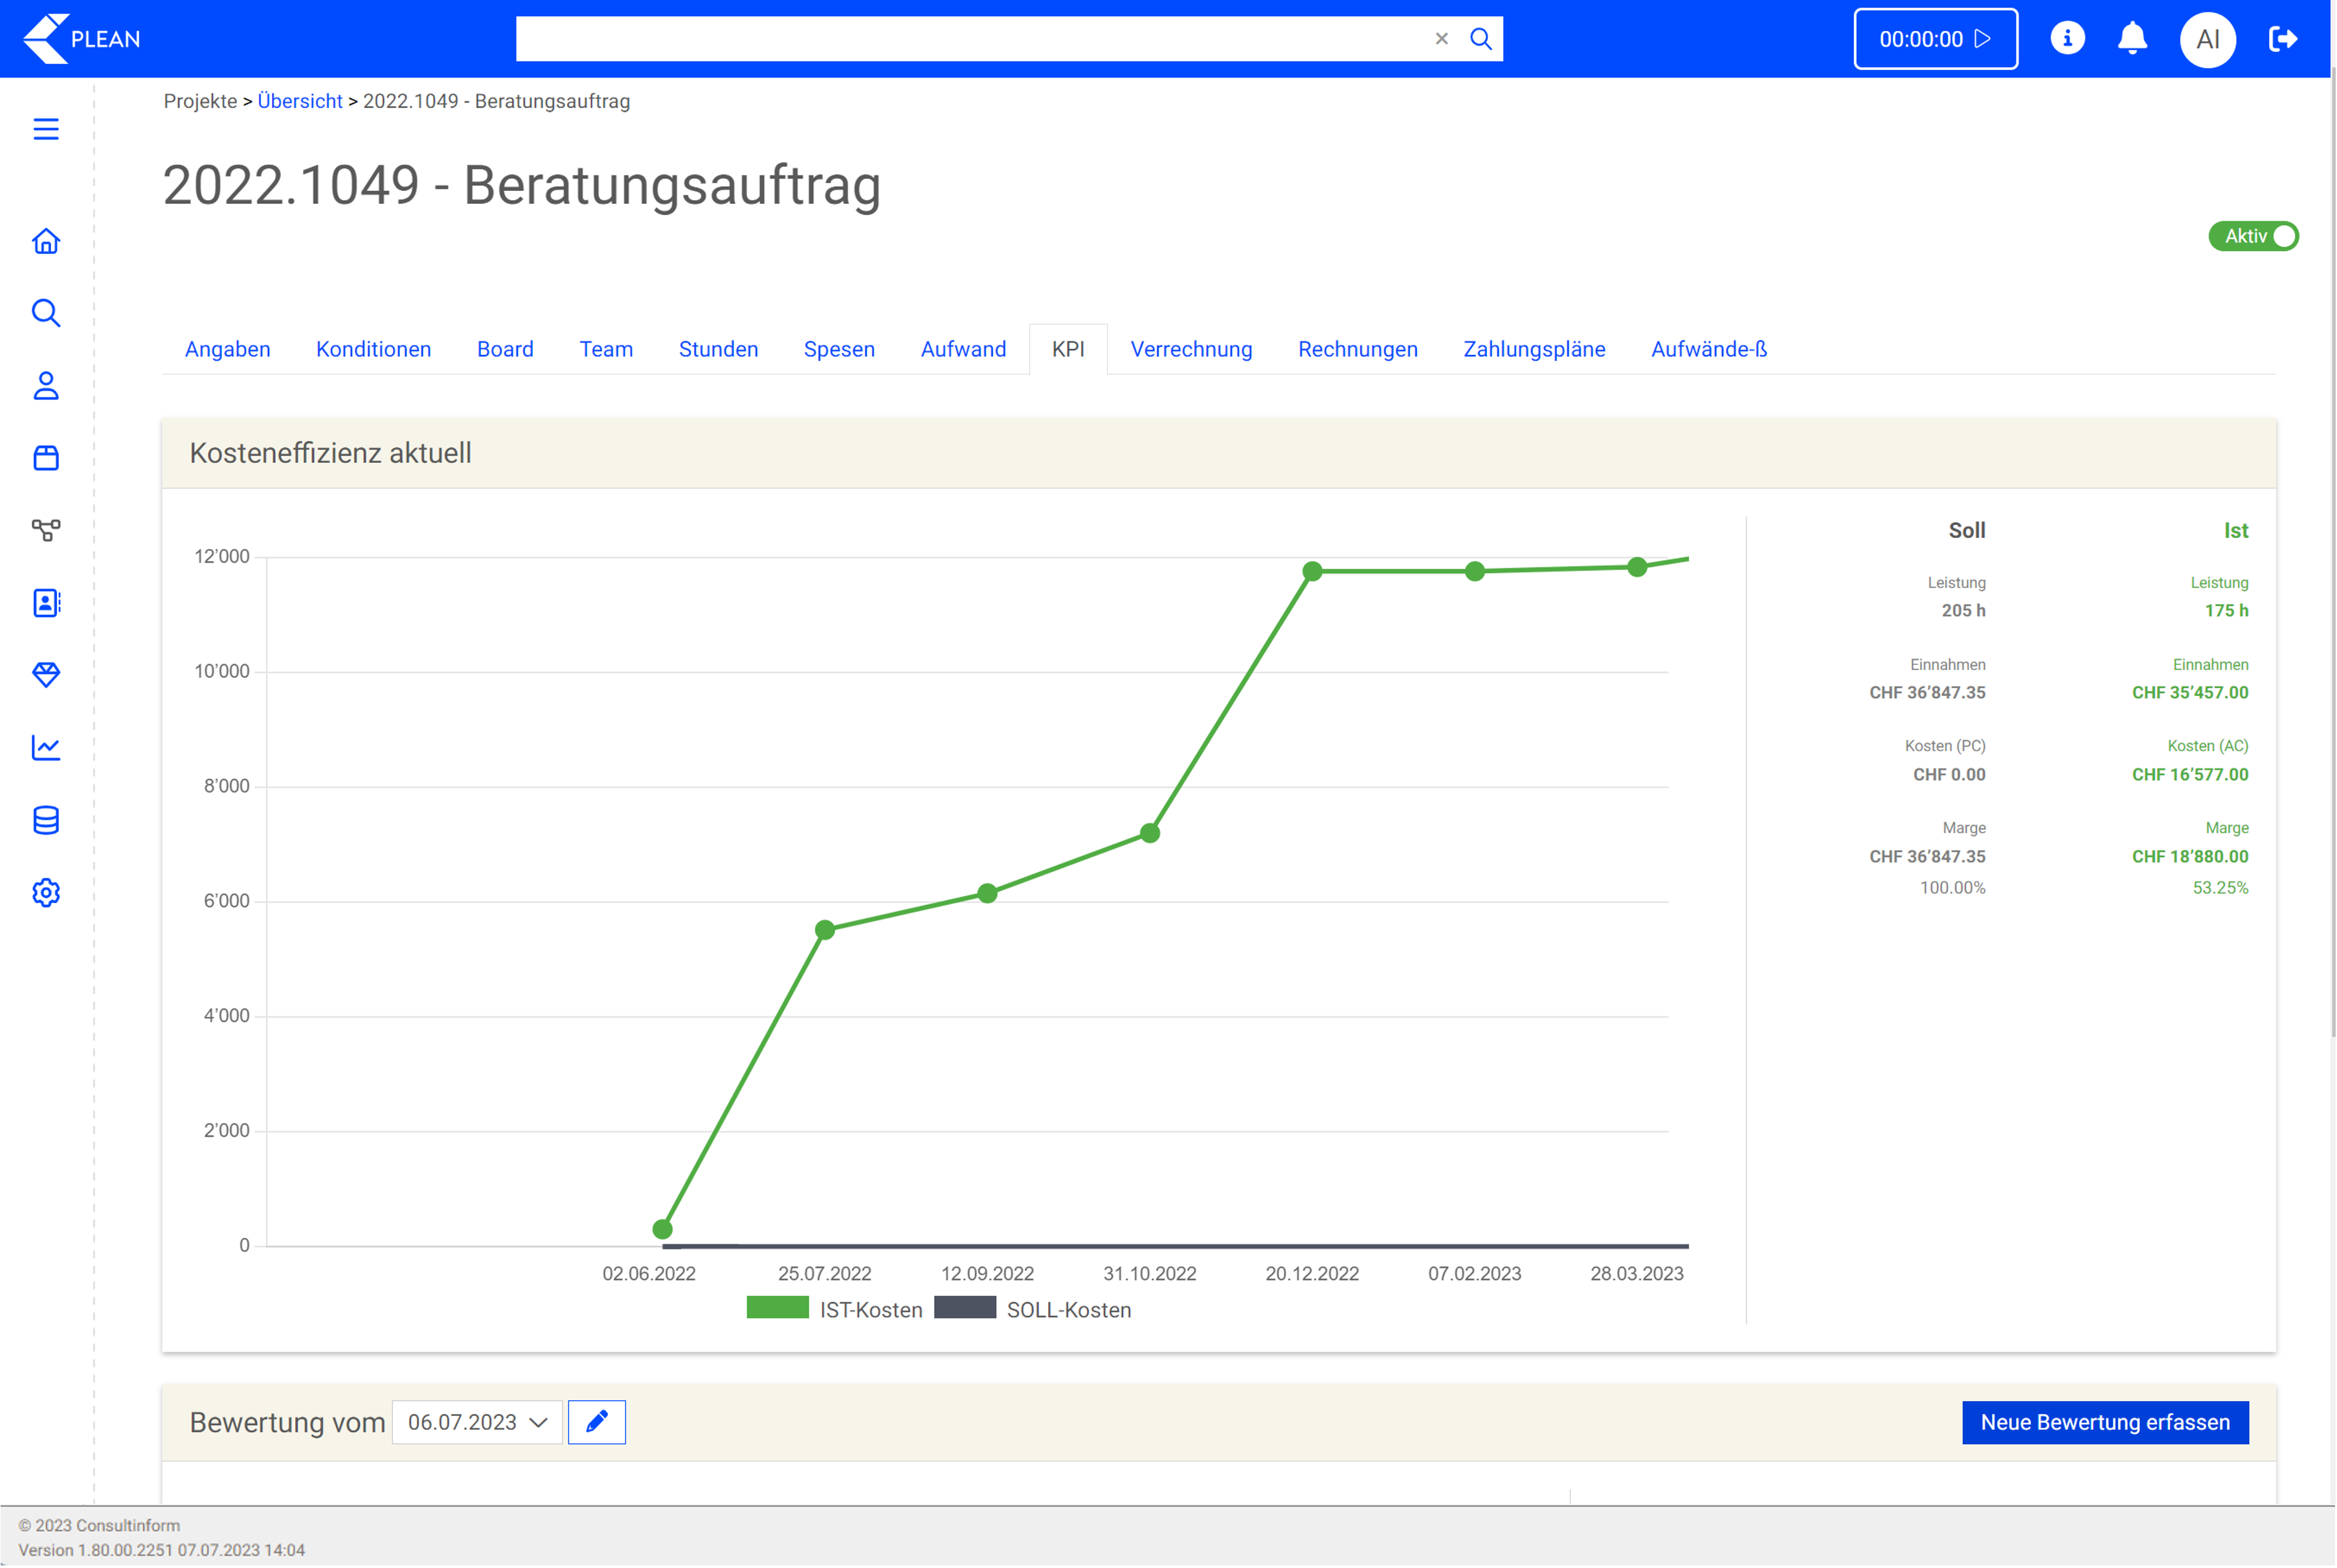Expand the Bewertung date dropdown 06.07.2023
Screen dimensions: 2337x1568
477,1421
